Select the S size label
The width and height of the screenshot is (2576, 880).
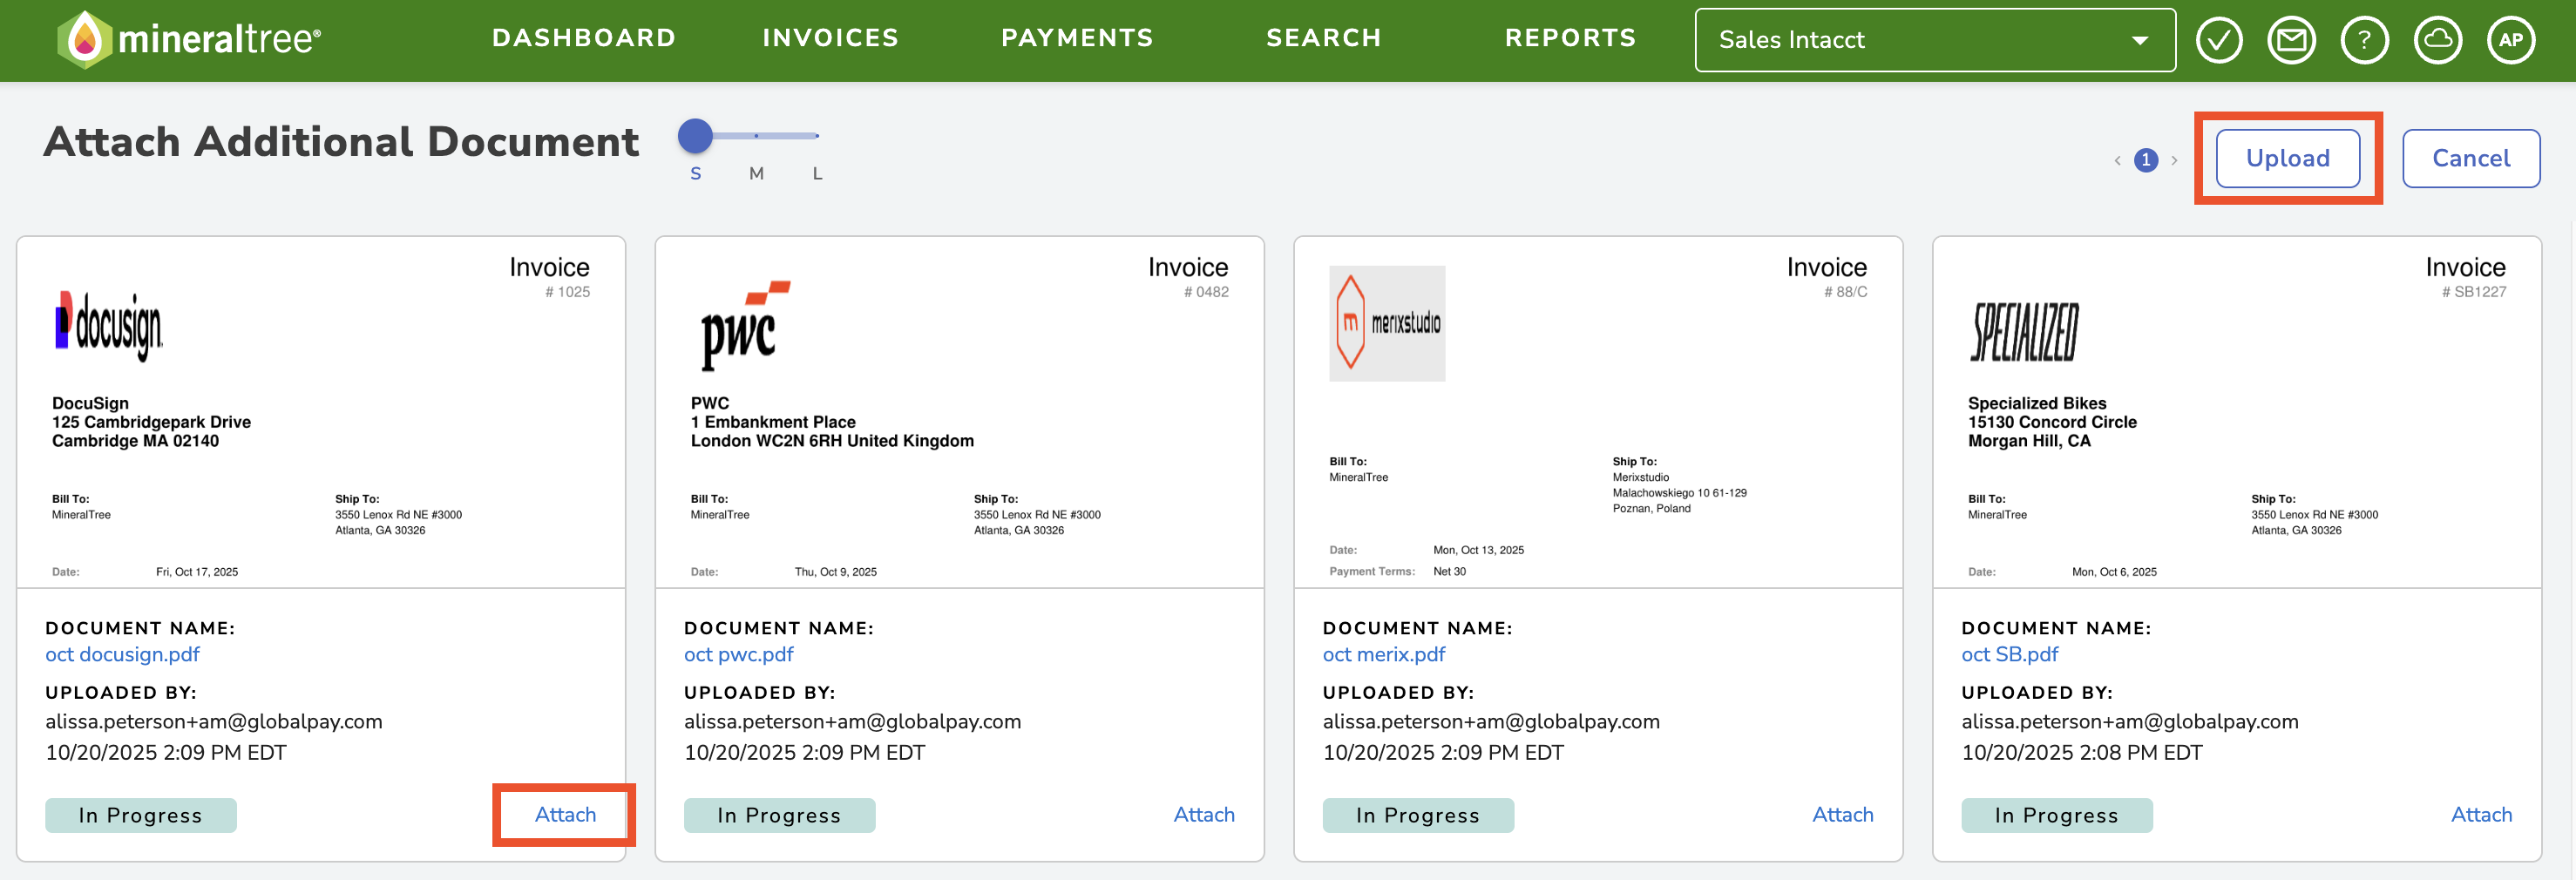(695, 173)
